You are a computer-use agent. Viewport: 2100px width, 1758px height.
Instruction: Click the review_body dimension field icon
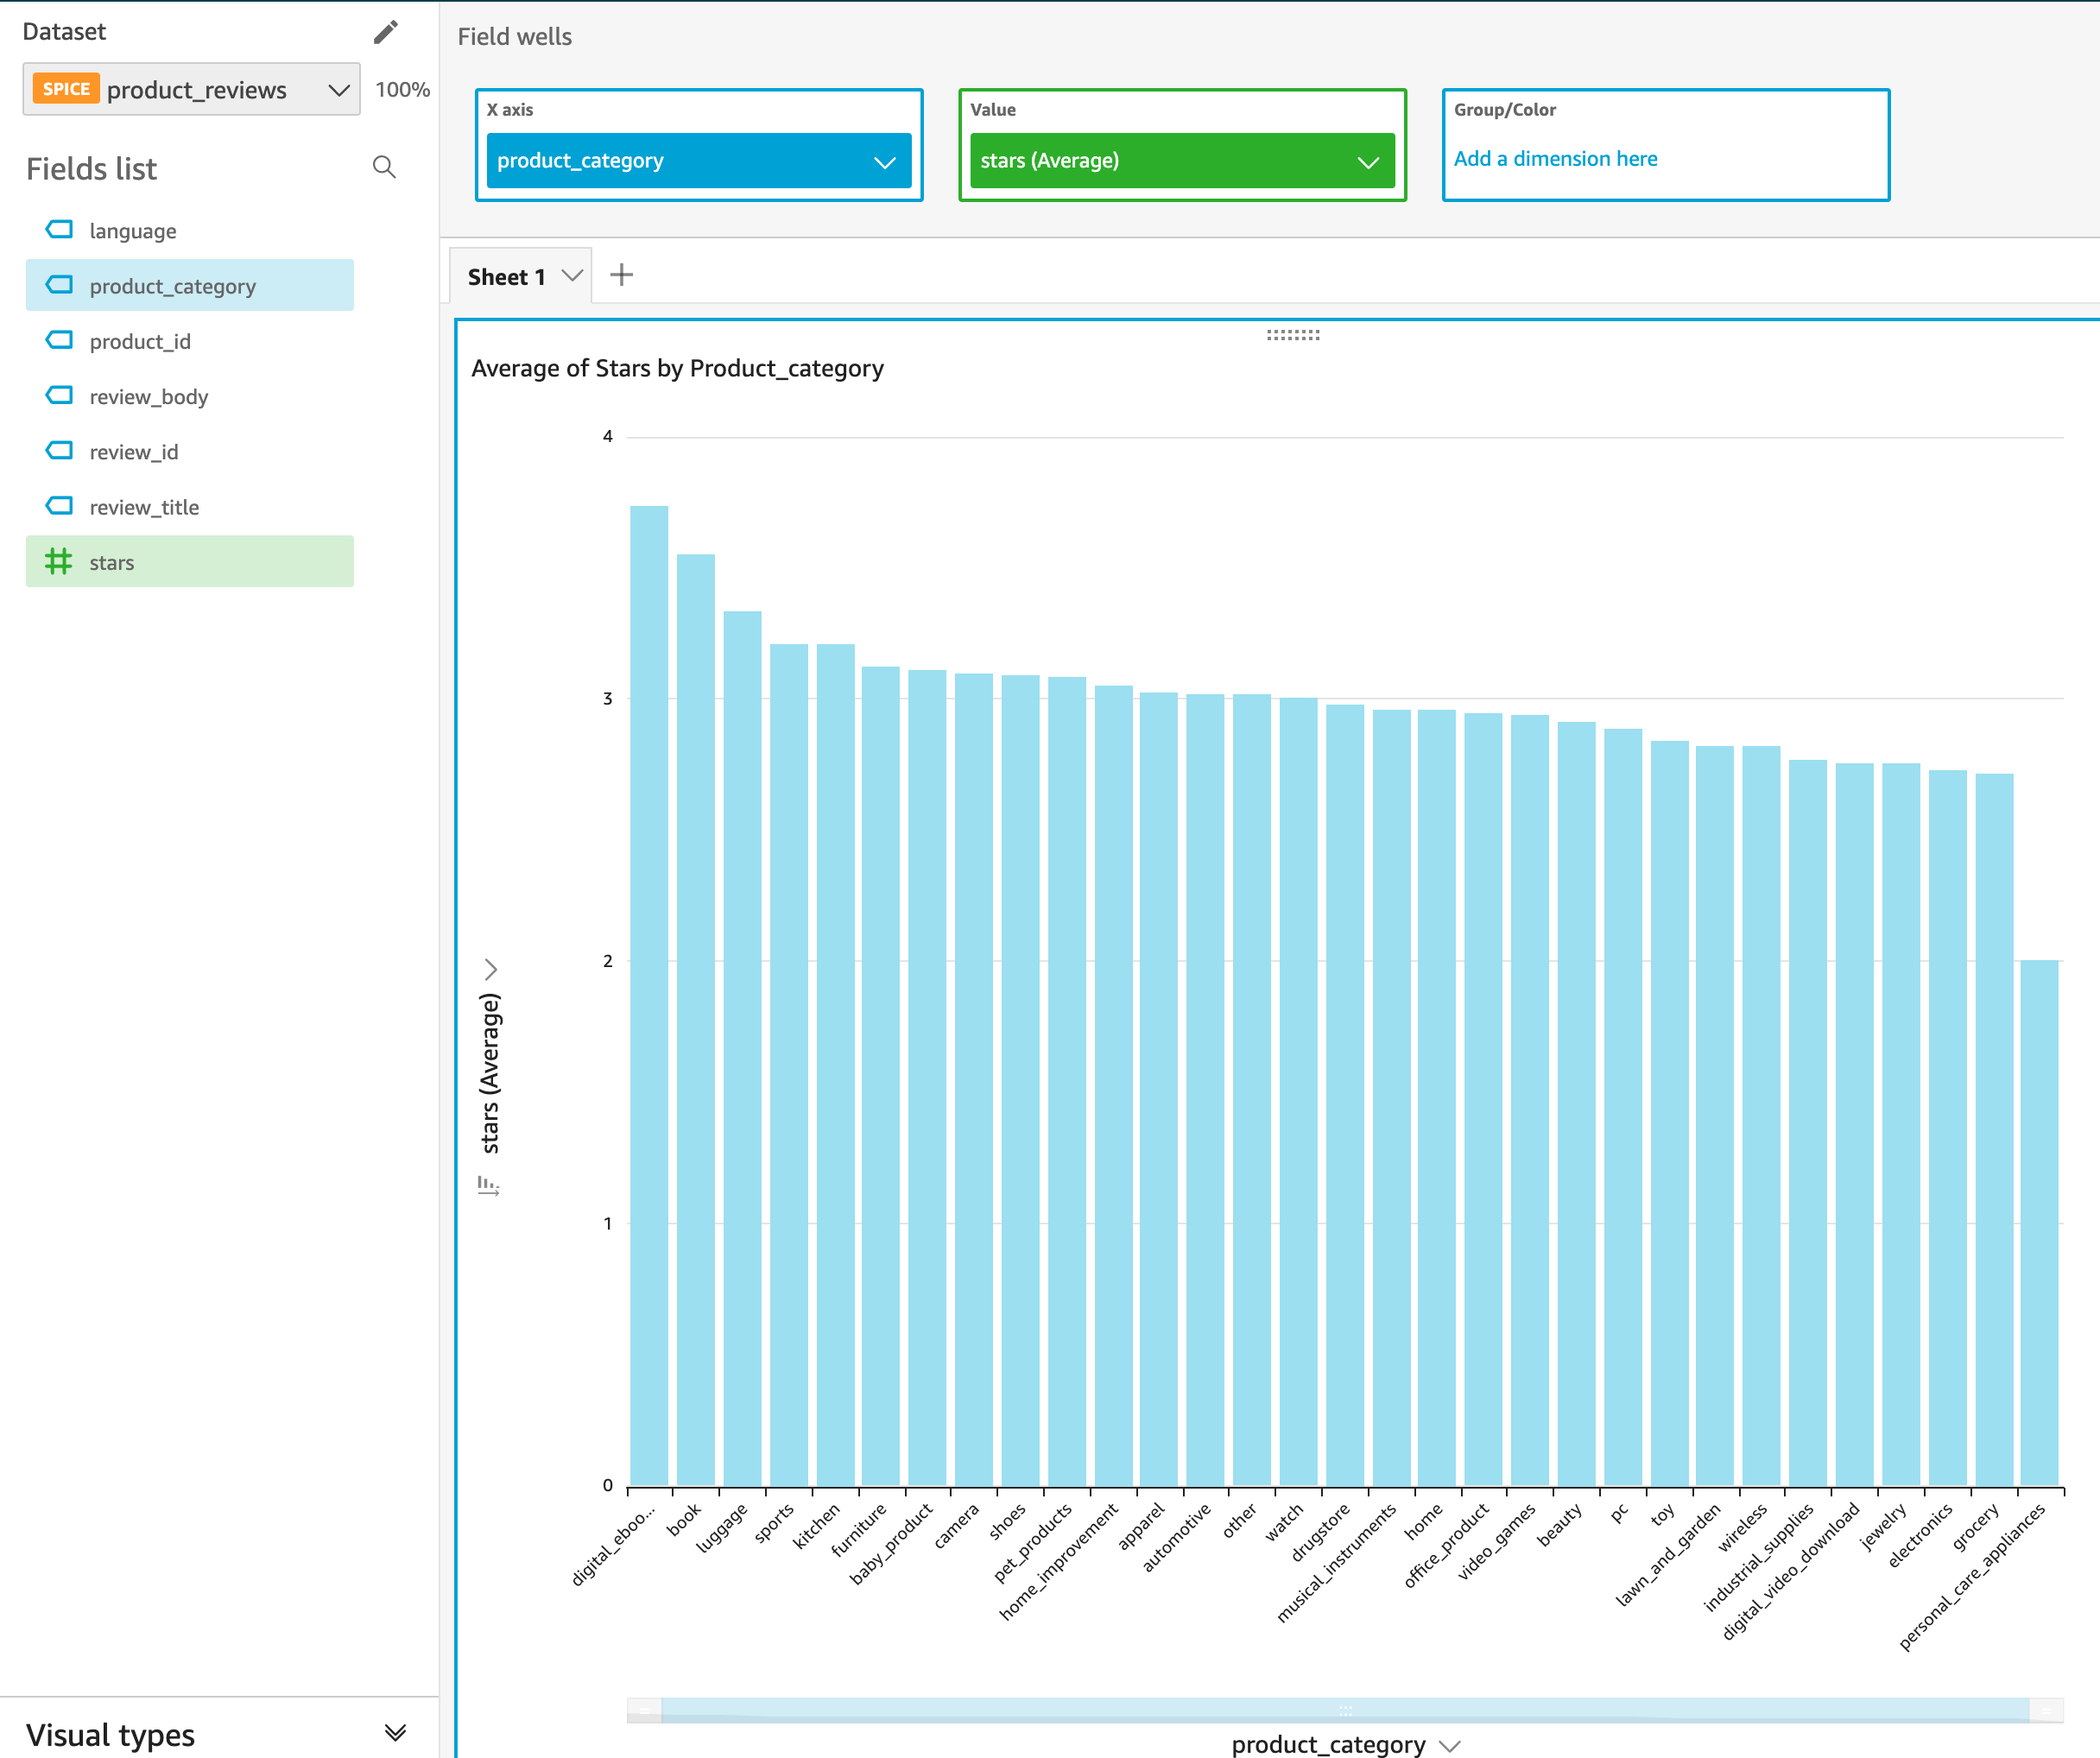tap(60, 396)
